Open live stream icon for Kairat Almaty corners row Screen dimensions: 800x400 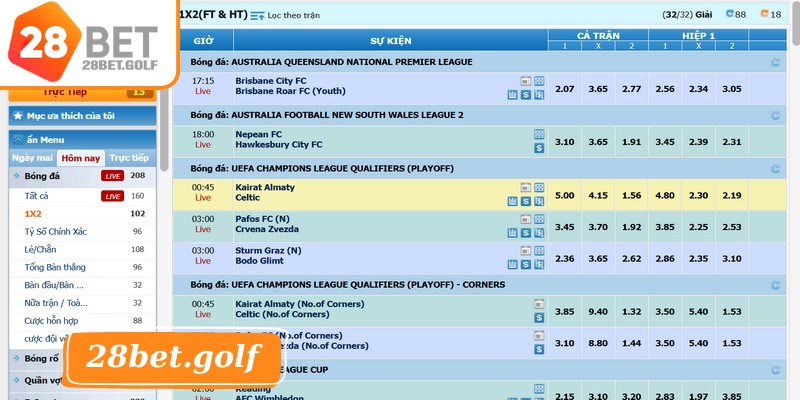click(x=539, y=304)
